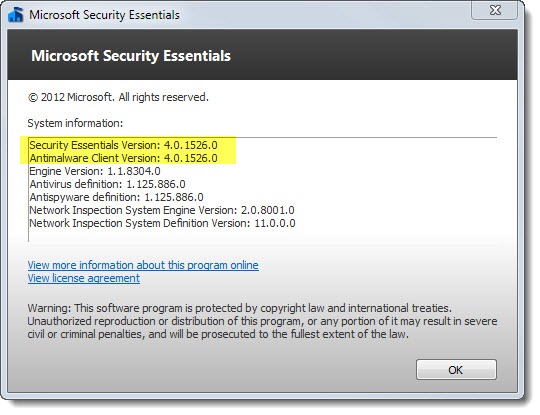Screen dimensions: 540x415
Task: Click the OK button
Action: click(456, 370)
